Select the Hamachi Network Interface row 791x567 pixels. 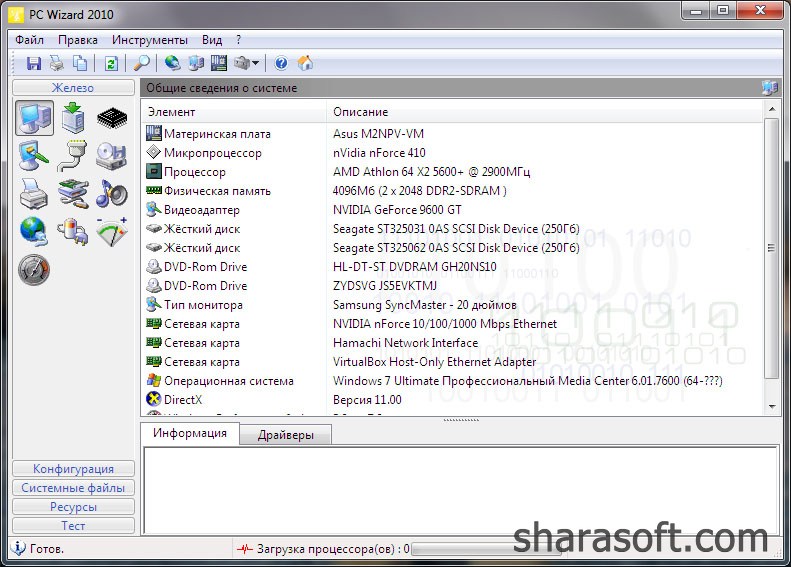point(453,343)
